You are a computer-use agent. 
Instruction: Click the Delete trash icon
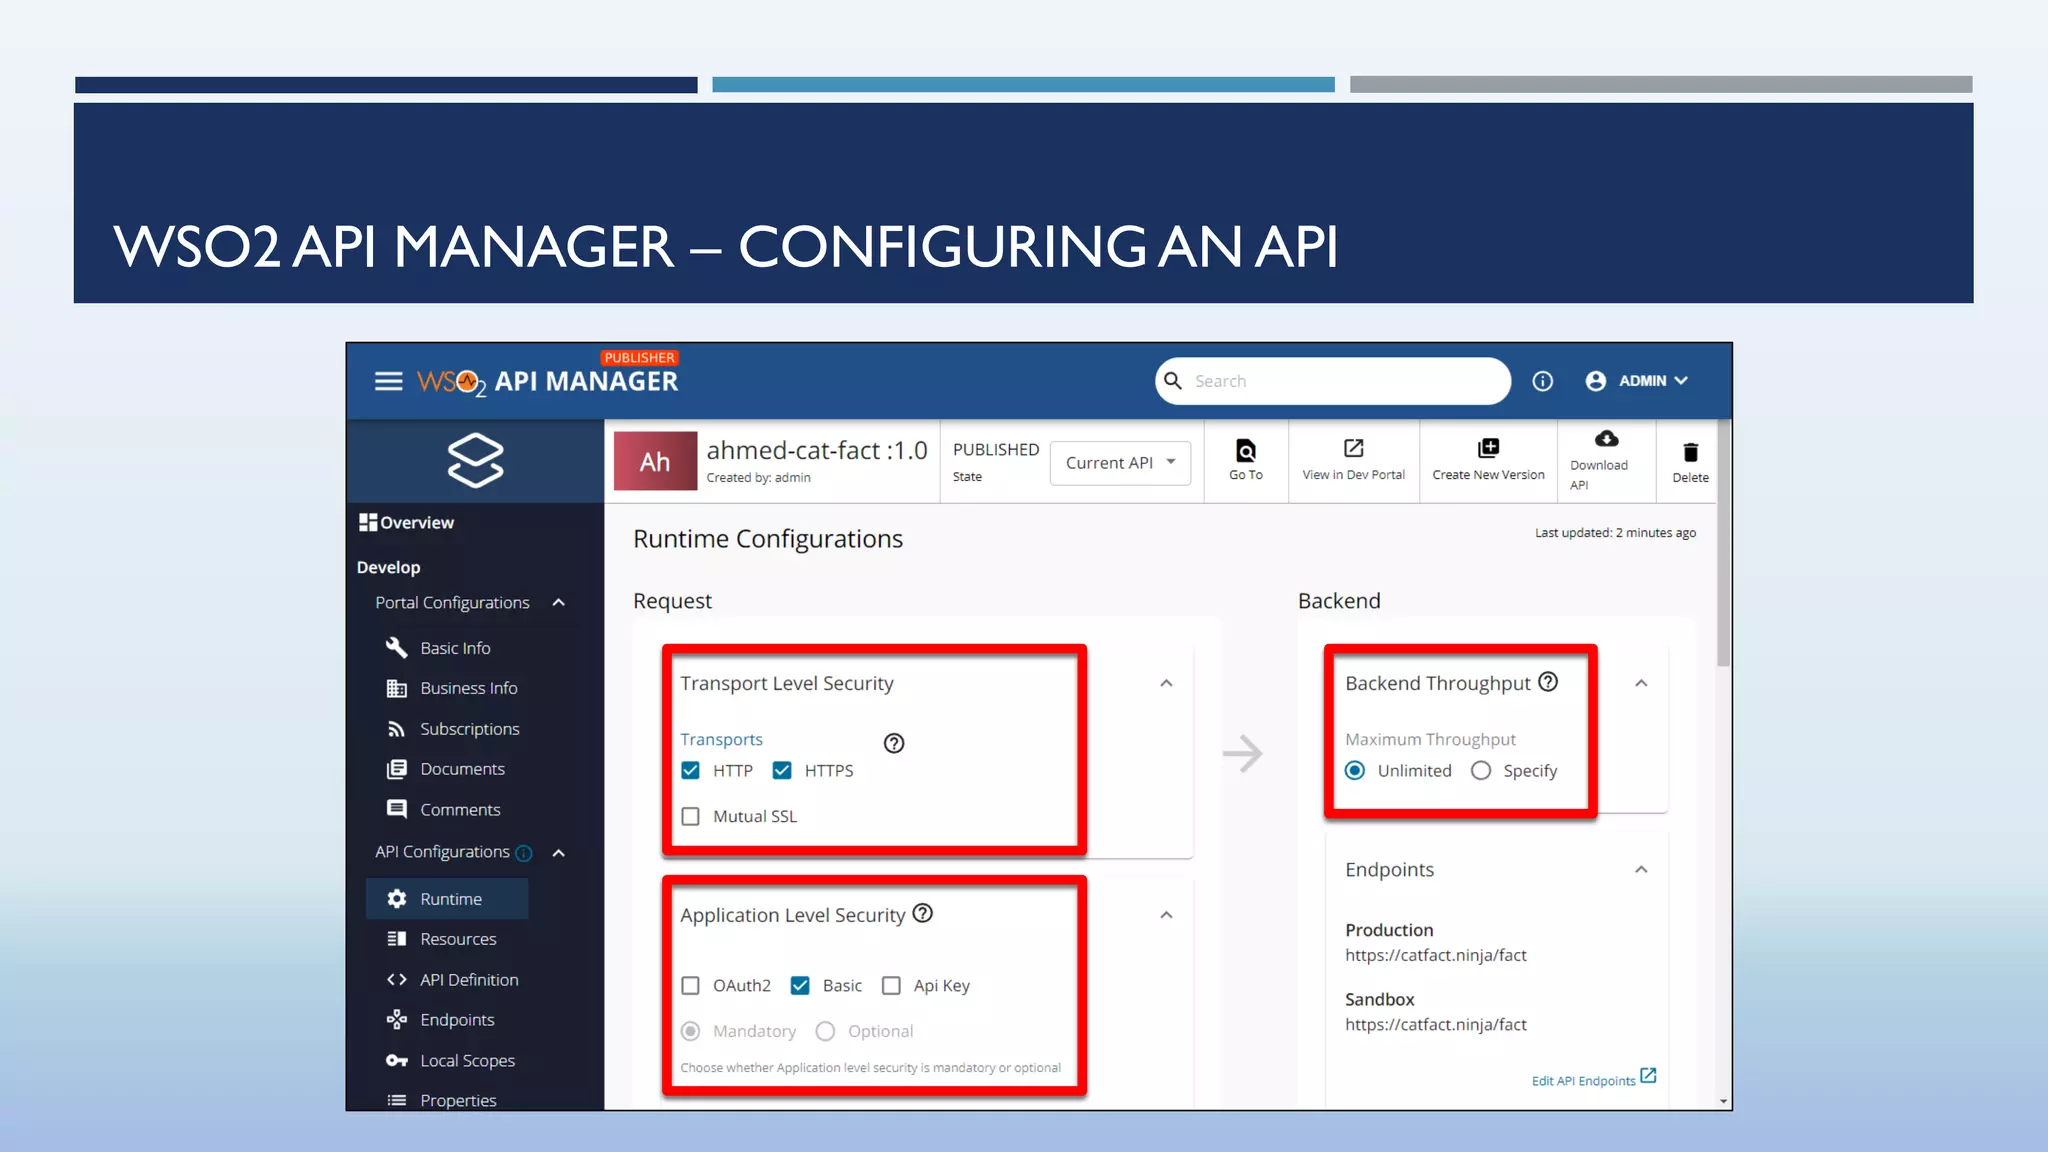point(1690,452)
